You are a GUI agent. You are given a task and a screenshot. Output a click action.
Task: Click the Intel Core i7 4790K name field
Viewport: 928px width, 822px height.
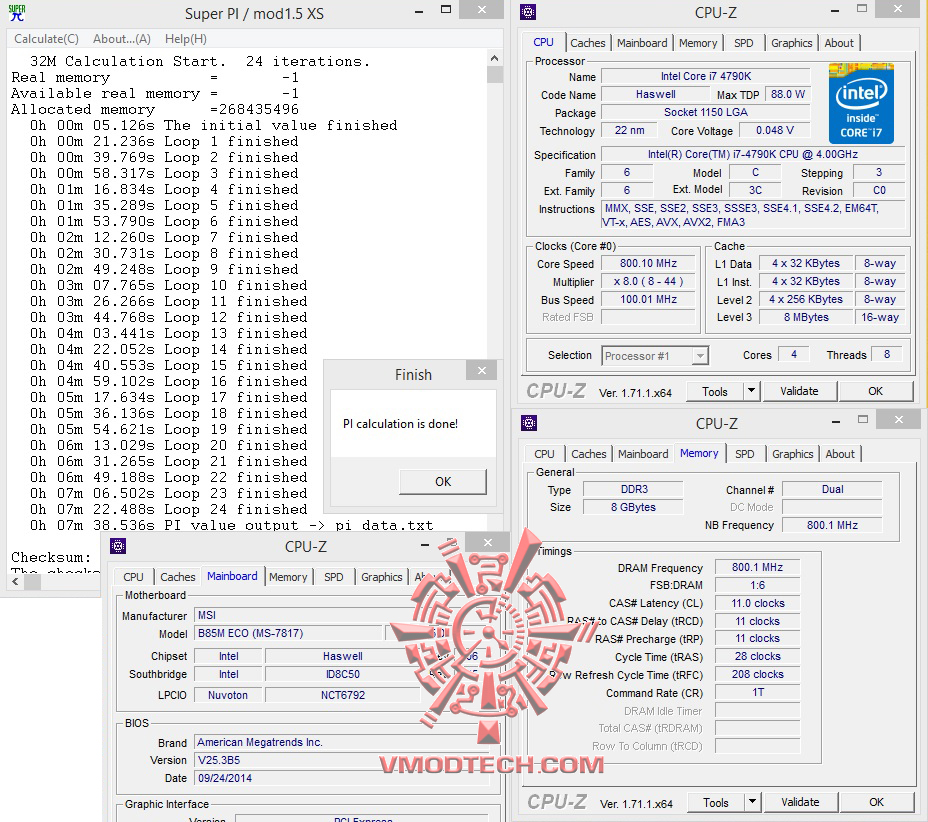(705, 76)
